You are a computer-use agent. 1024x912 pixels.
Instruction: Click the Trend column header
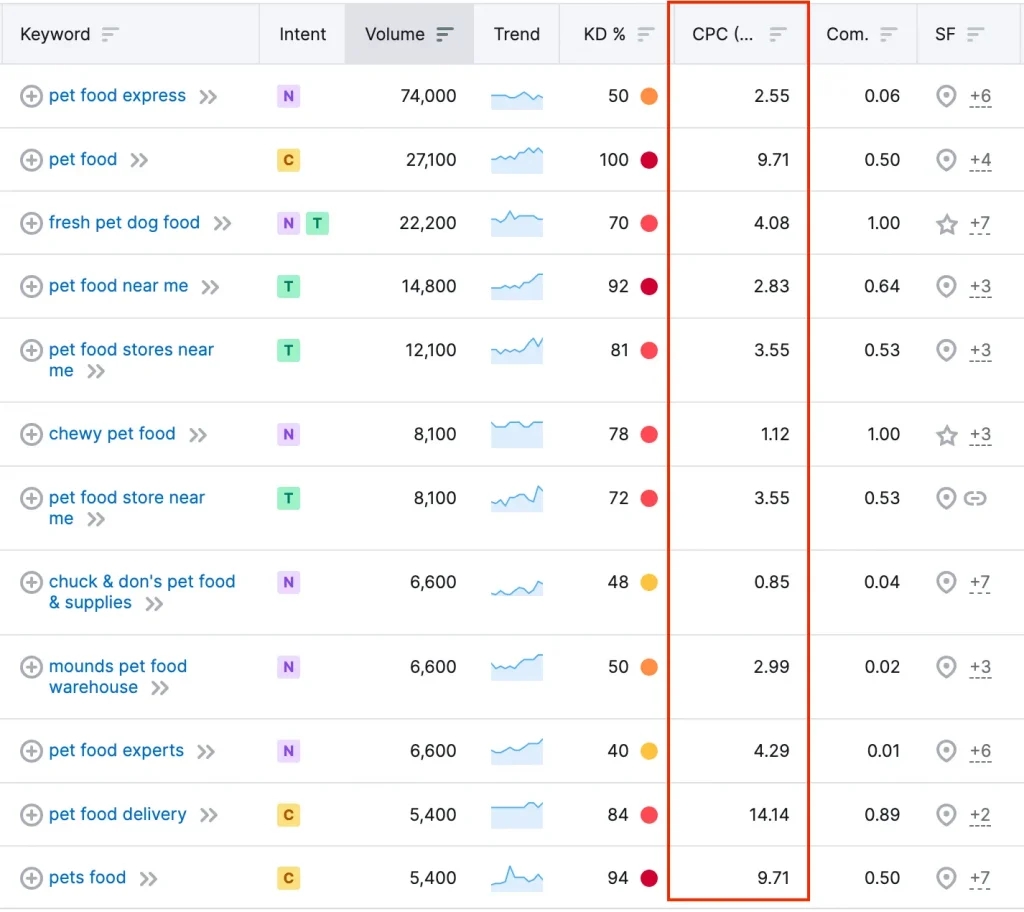point(517,34)
